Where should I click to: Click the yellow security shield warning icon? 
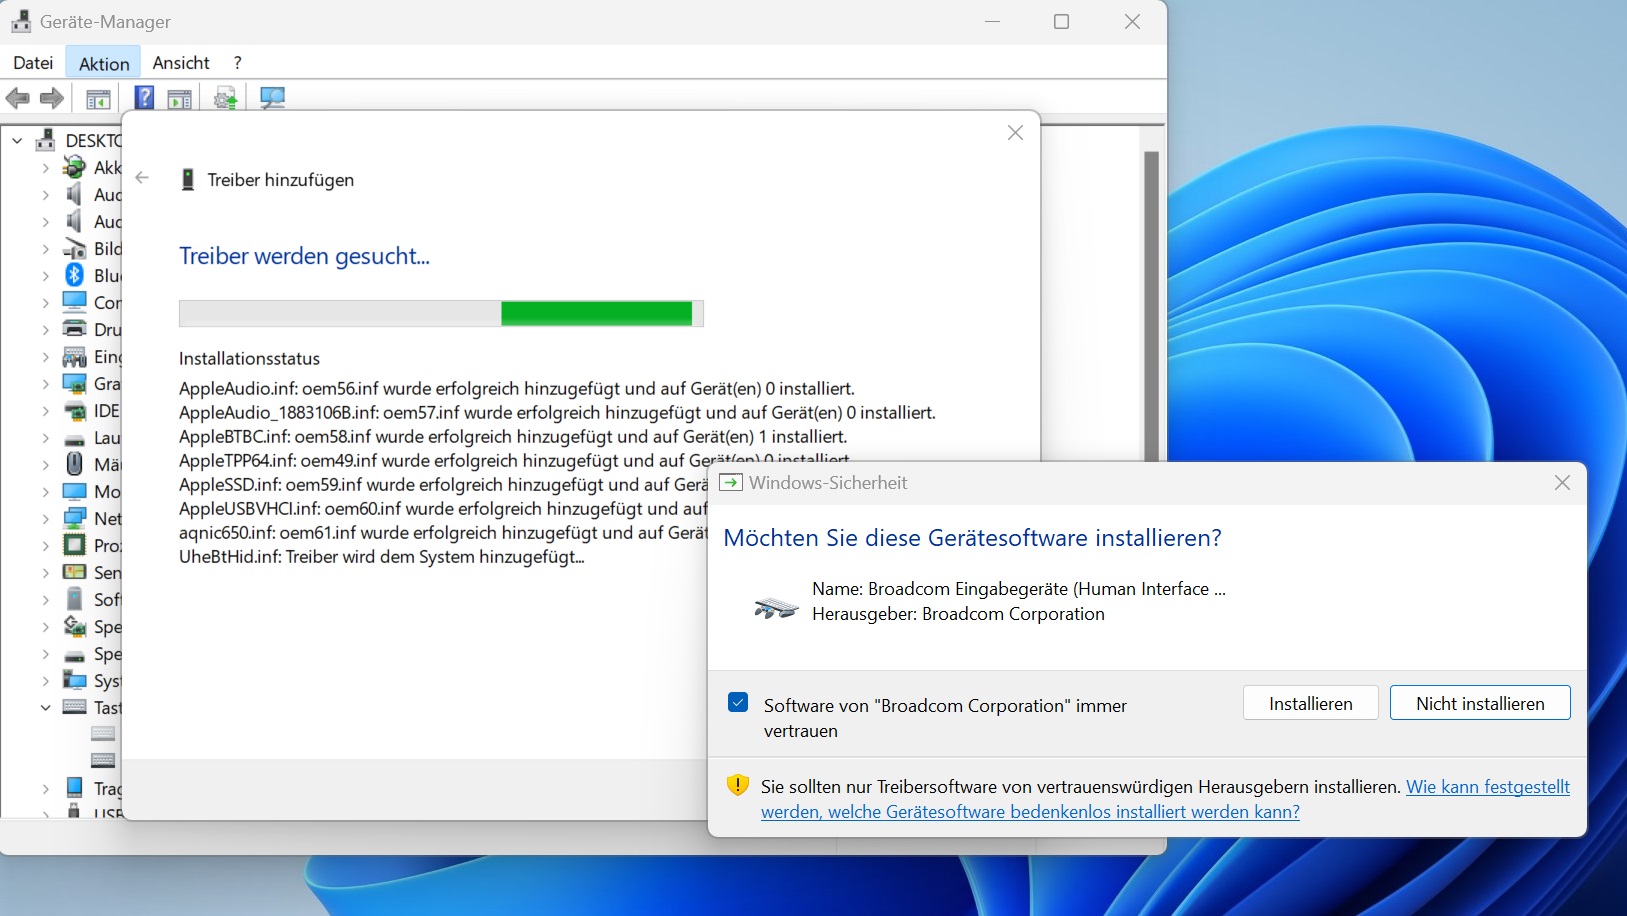point(738,786)
